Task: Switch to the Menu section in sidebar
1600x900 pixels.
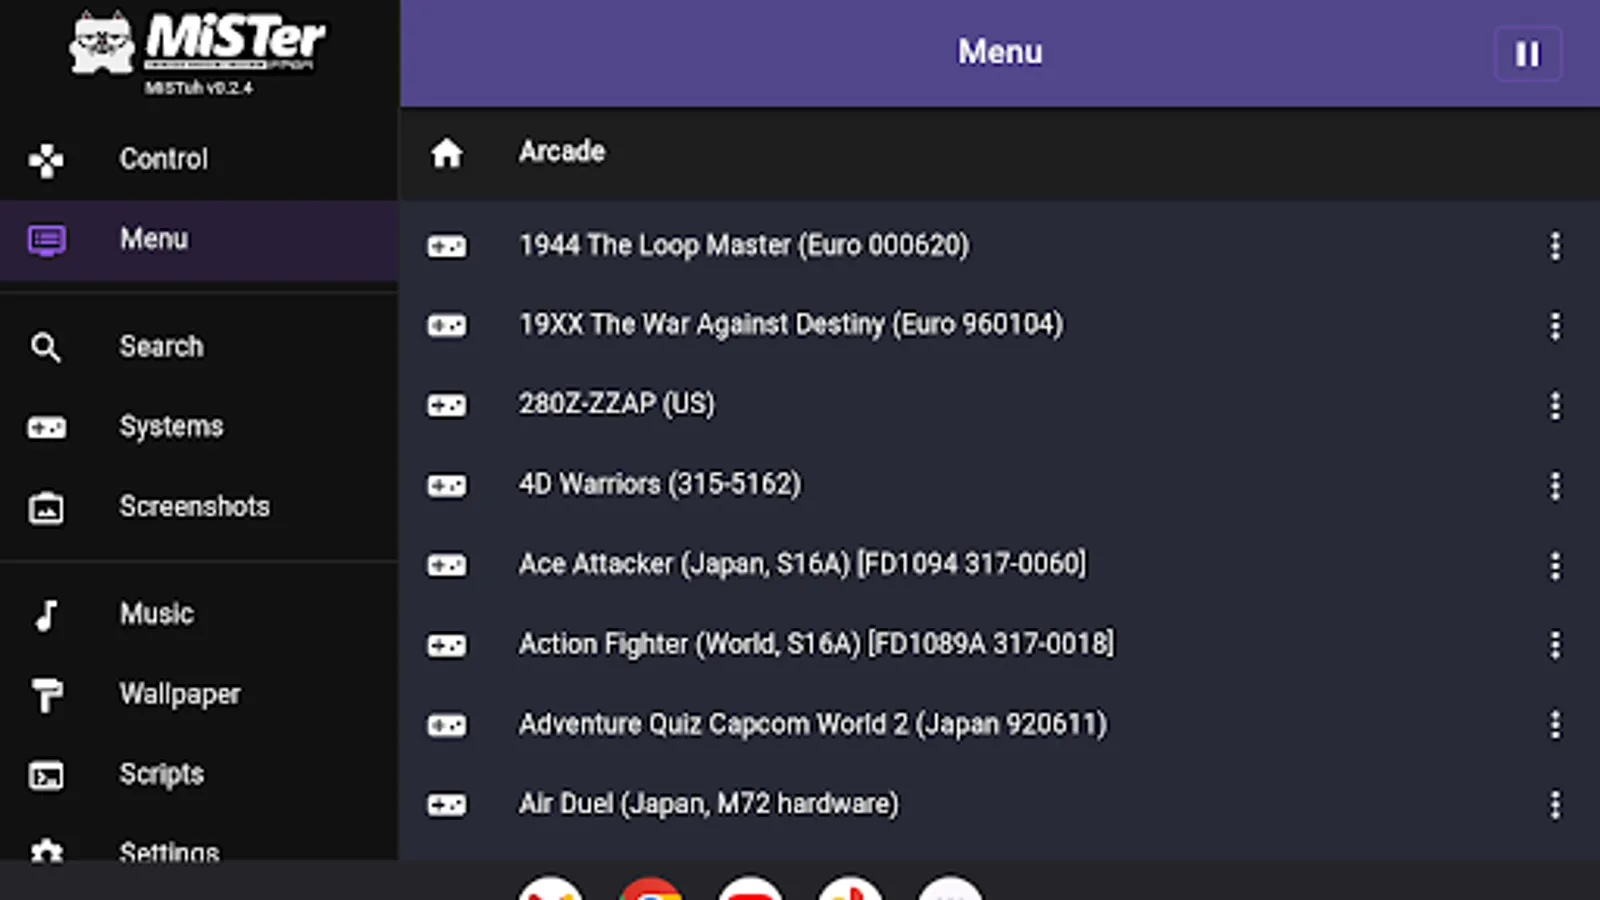Action: 155,239
